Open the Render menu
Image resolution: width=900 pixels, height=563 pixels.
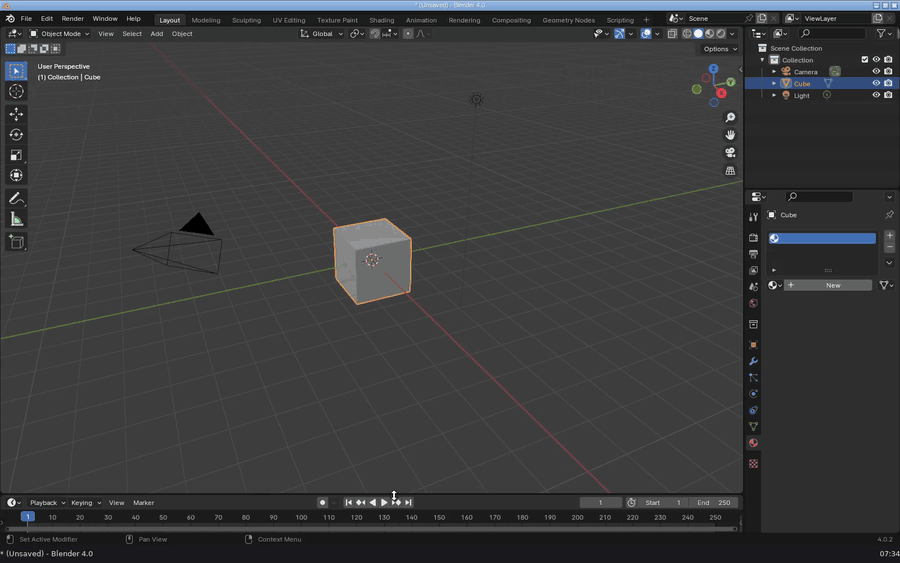point(72,19)
